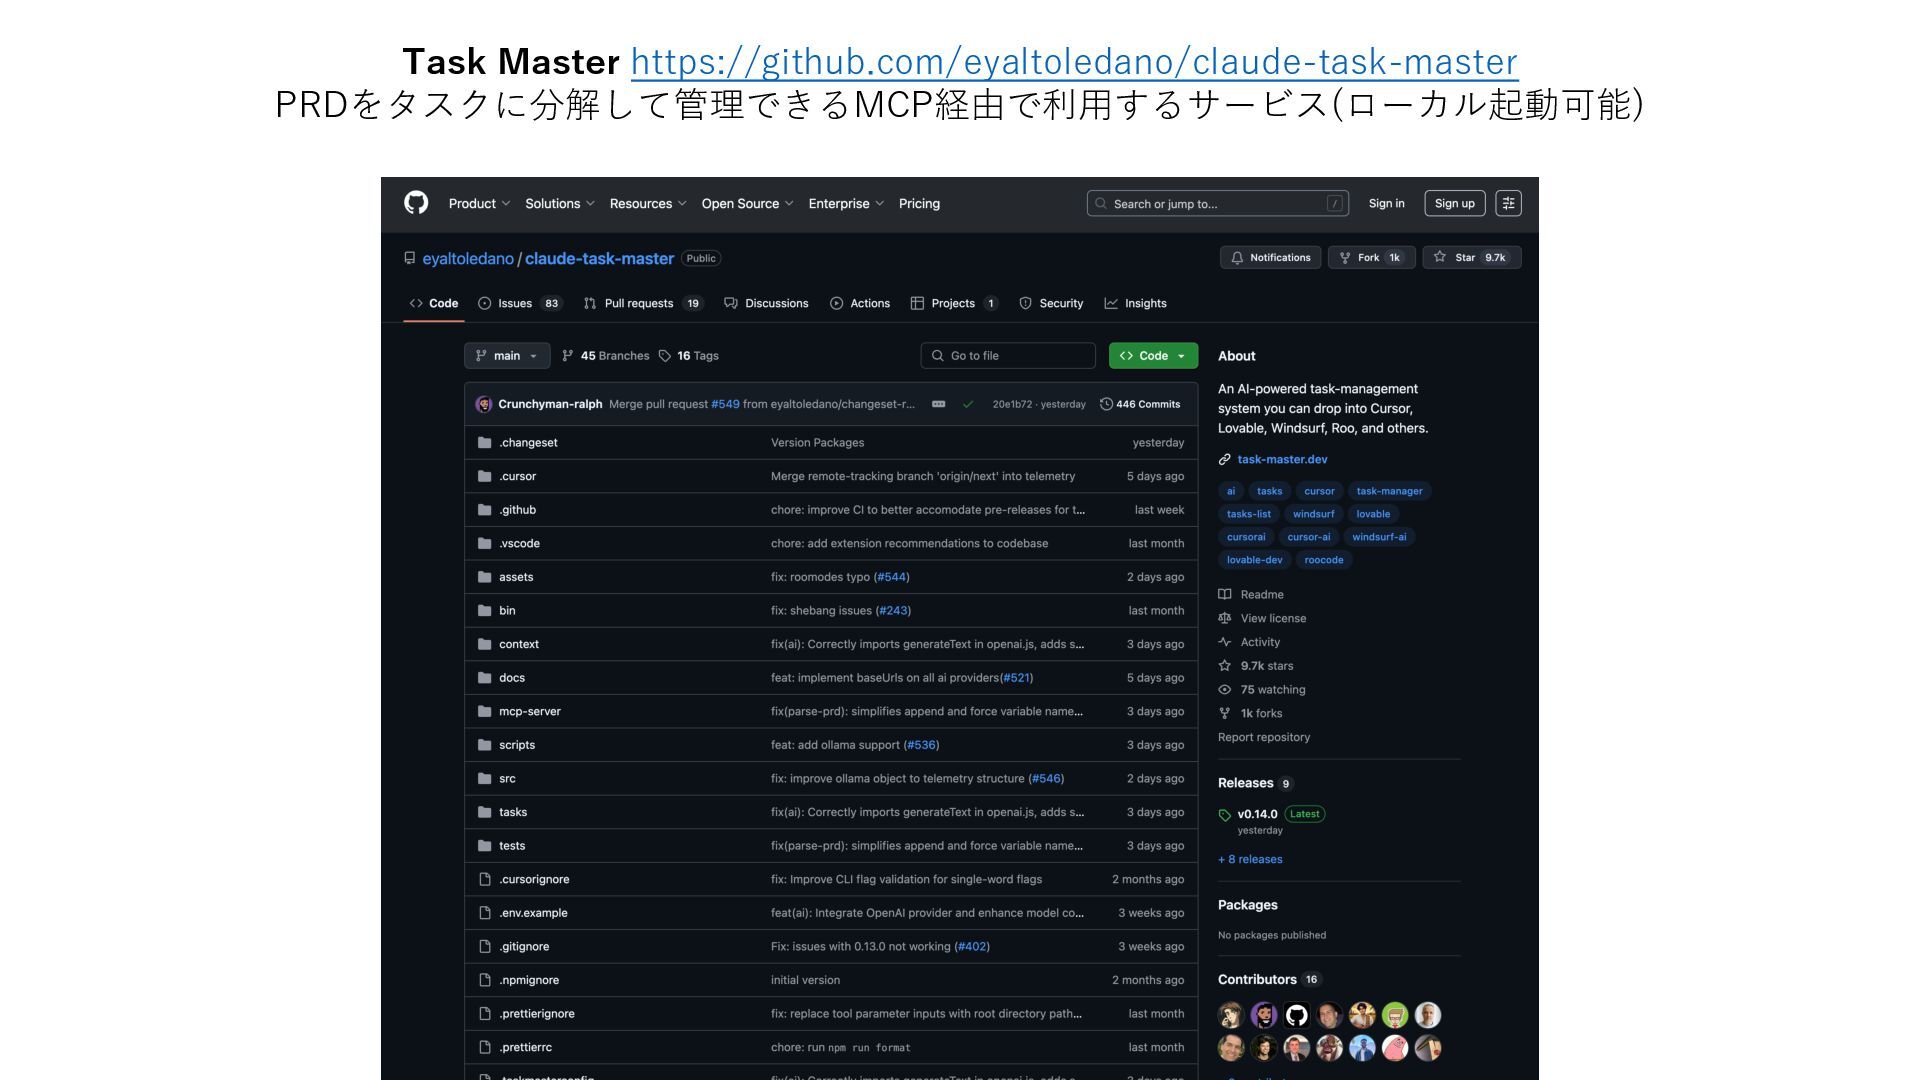
Task: Open appearance settings icon next to Sign up
Action: [x=1508, y=203]
